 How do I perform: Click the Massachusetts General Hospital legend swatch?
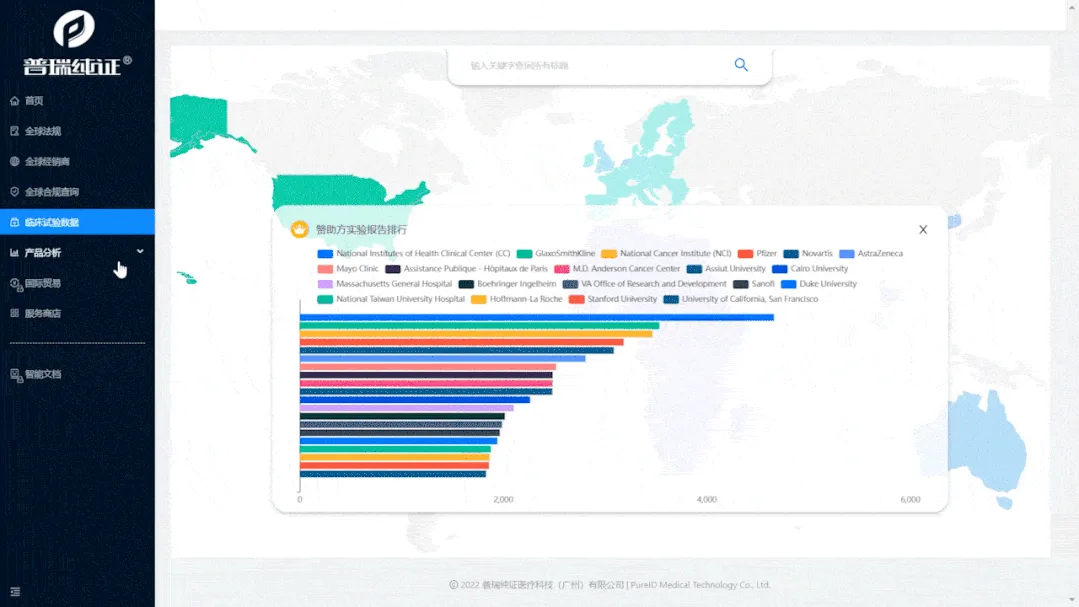pyautogui.click(x=325, y=284)
